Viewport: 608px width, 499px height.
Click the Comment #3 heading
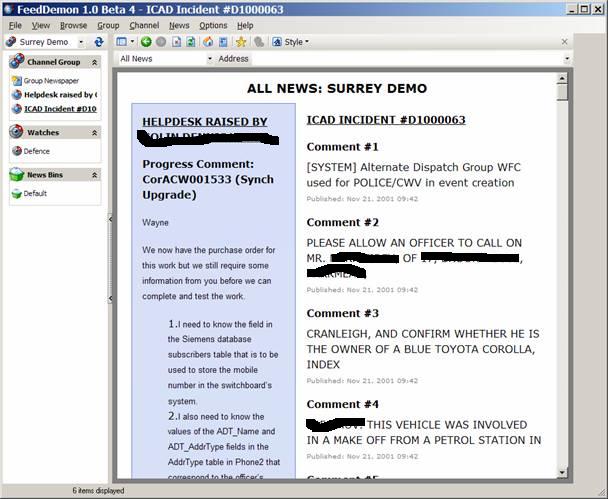342,313
